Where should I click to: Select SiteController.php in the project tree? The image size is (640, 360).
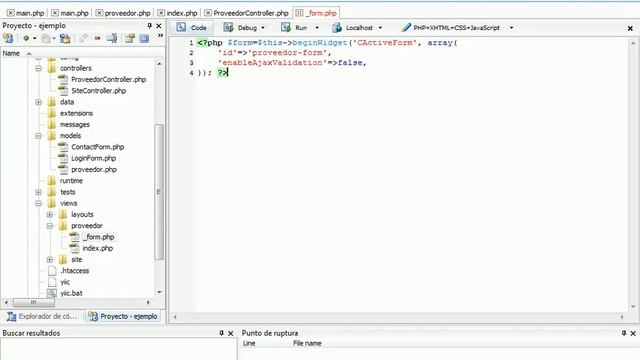coord(98,91)
